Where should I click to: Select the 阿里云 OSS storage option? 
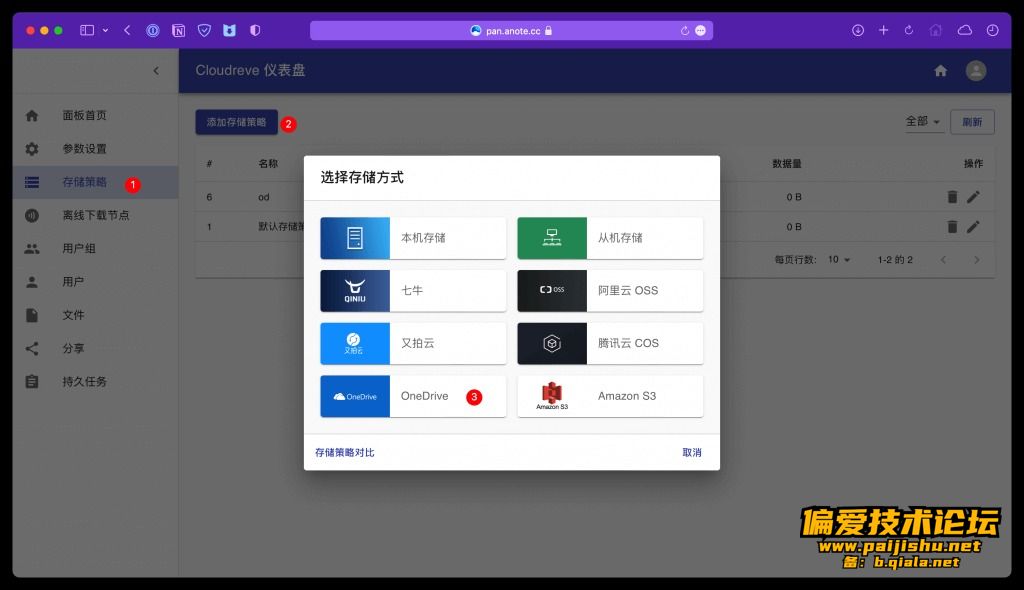click(610, 291)
